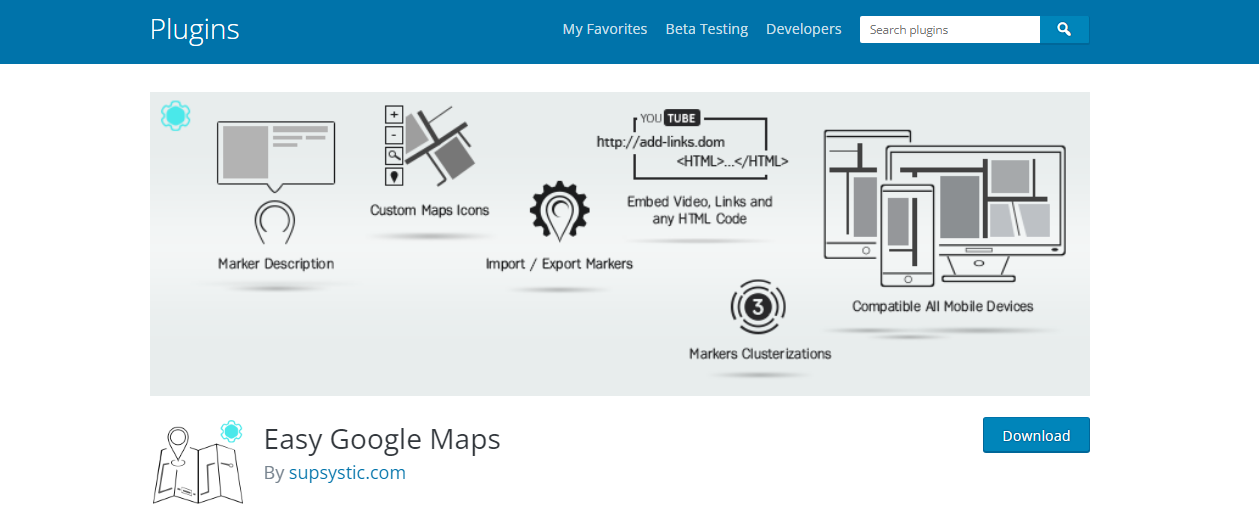This screenshot has height=532, width=1259.
Task: Click the Import / Export Markers gear icon
Action: 559,213
